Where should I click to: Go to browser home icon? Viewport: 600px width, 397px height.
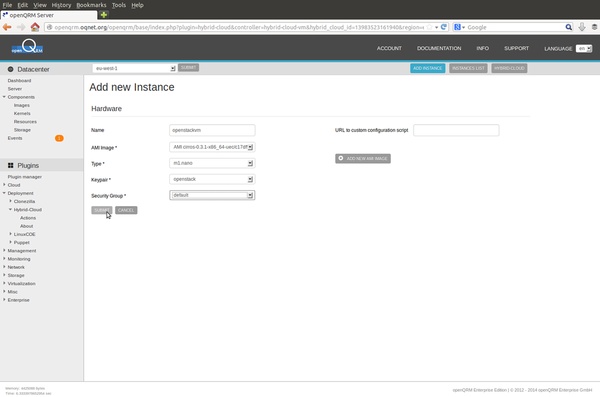coord(35,27)
